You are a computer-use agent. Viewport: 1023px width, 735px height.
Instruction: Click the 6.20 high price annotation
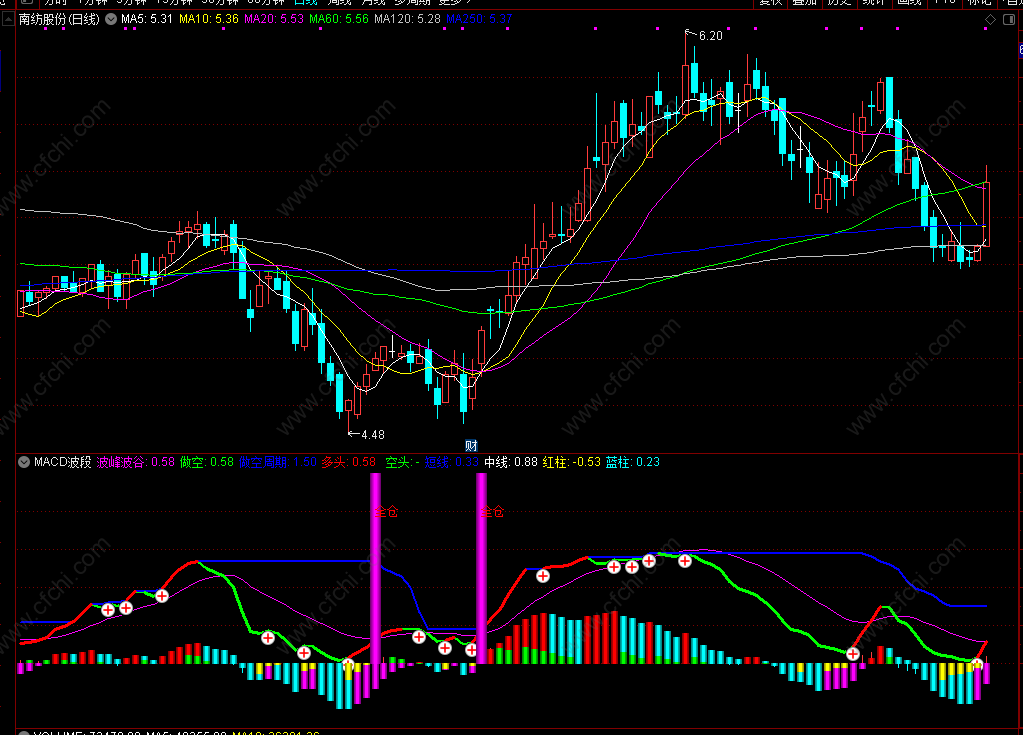(x=710, y=36)
